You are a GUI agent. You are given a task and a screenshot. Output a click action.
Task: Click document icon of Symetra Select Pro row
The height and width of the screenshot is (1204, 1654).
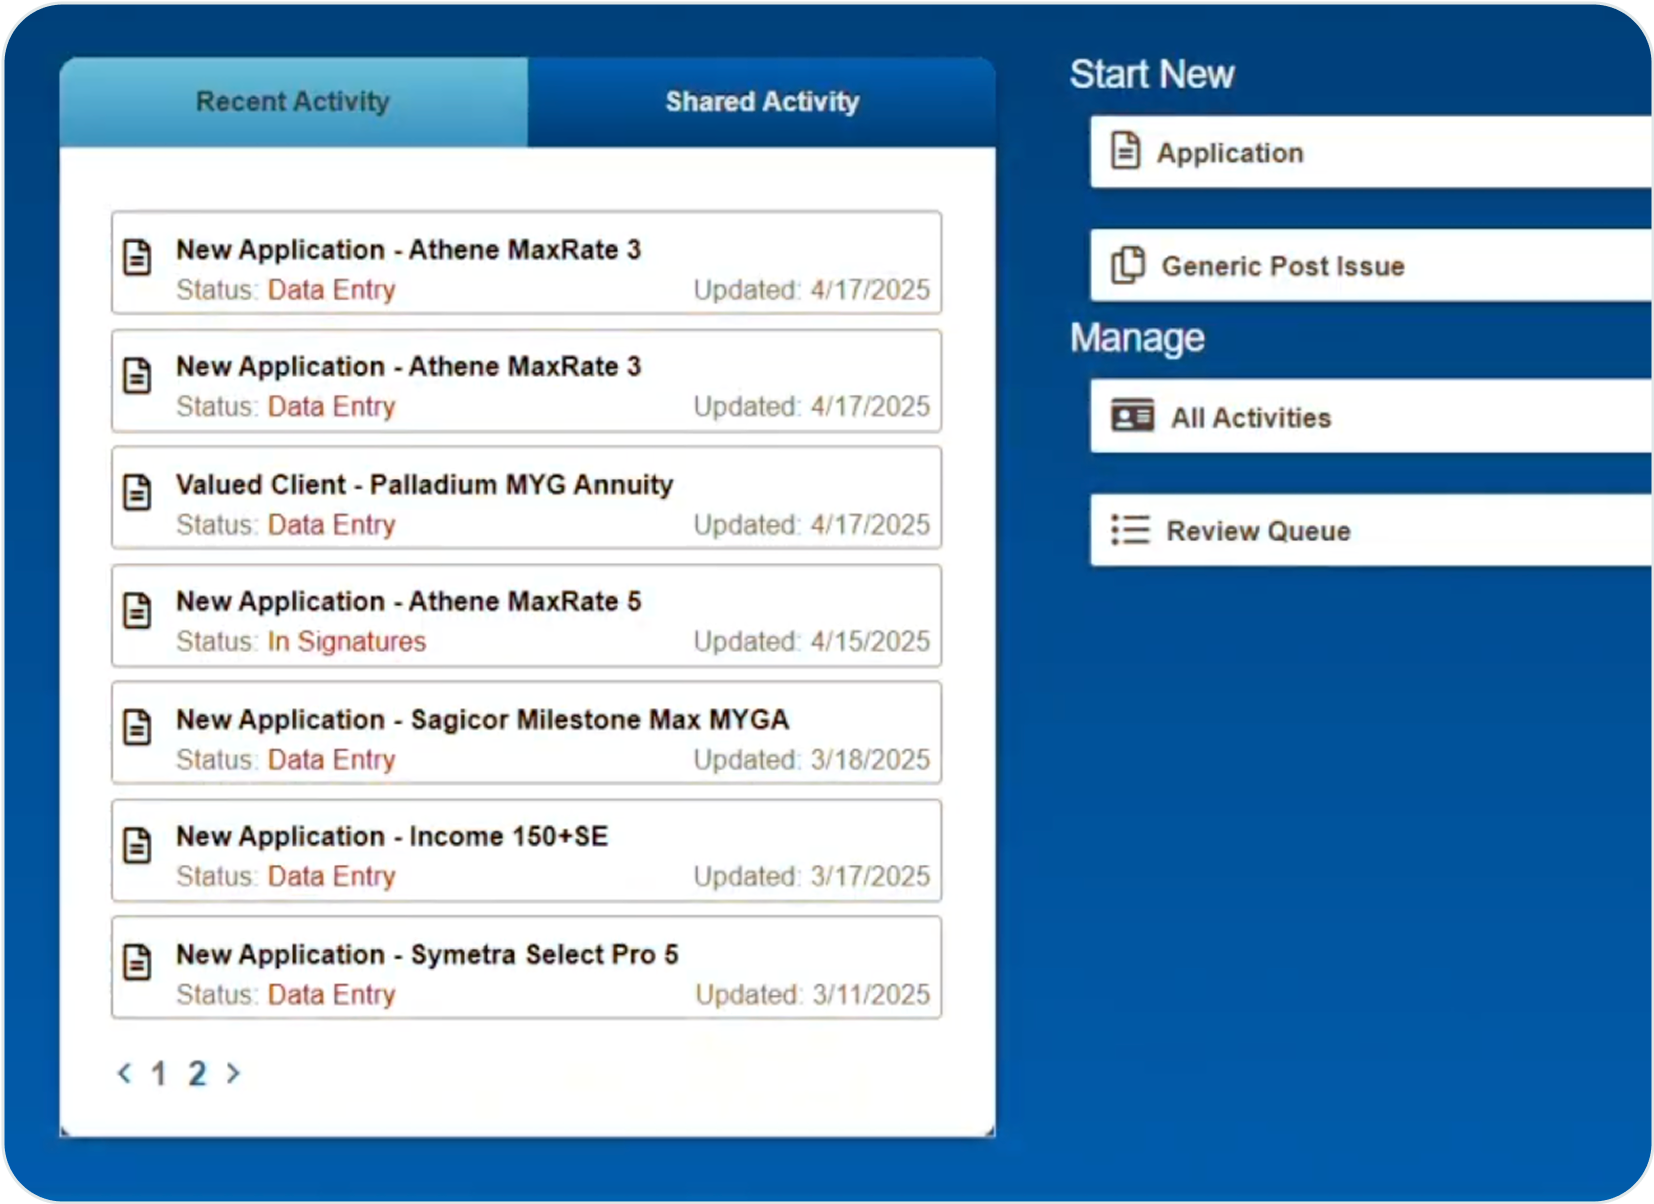[137, 962]
